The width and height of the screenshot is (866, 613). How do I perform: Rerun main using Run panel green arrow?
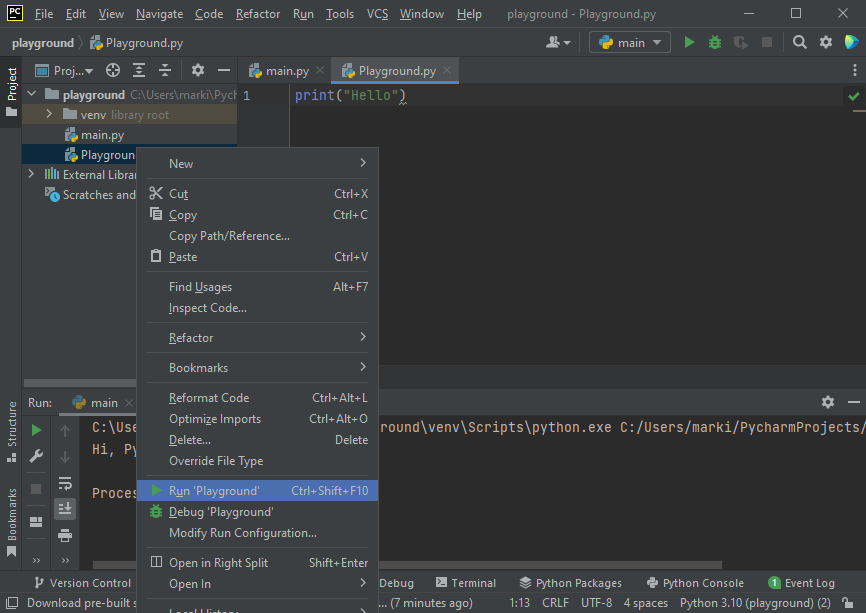[x=36, y=430]
